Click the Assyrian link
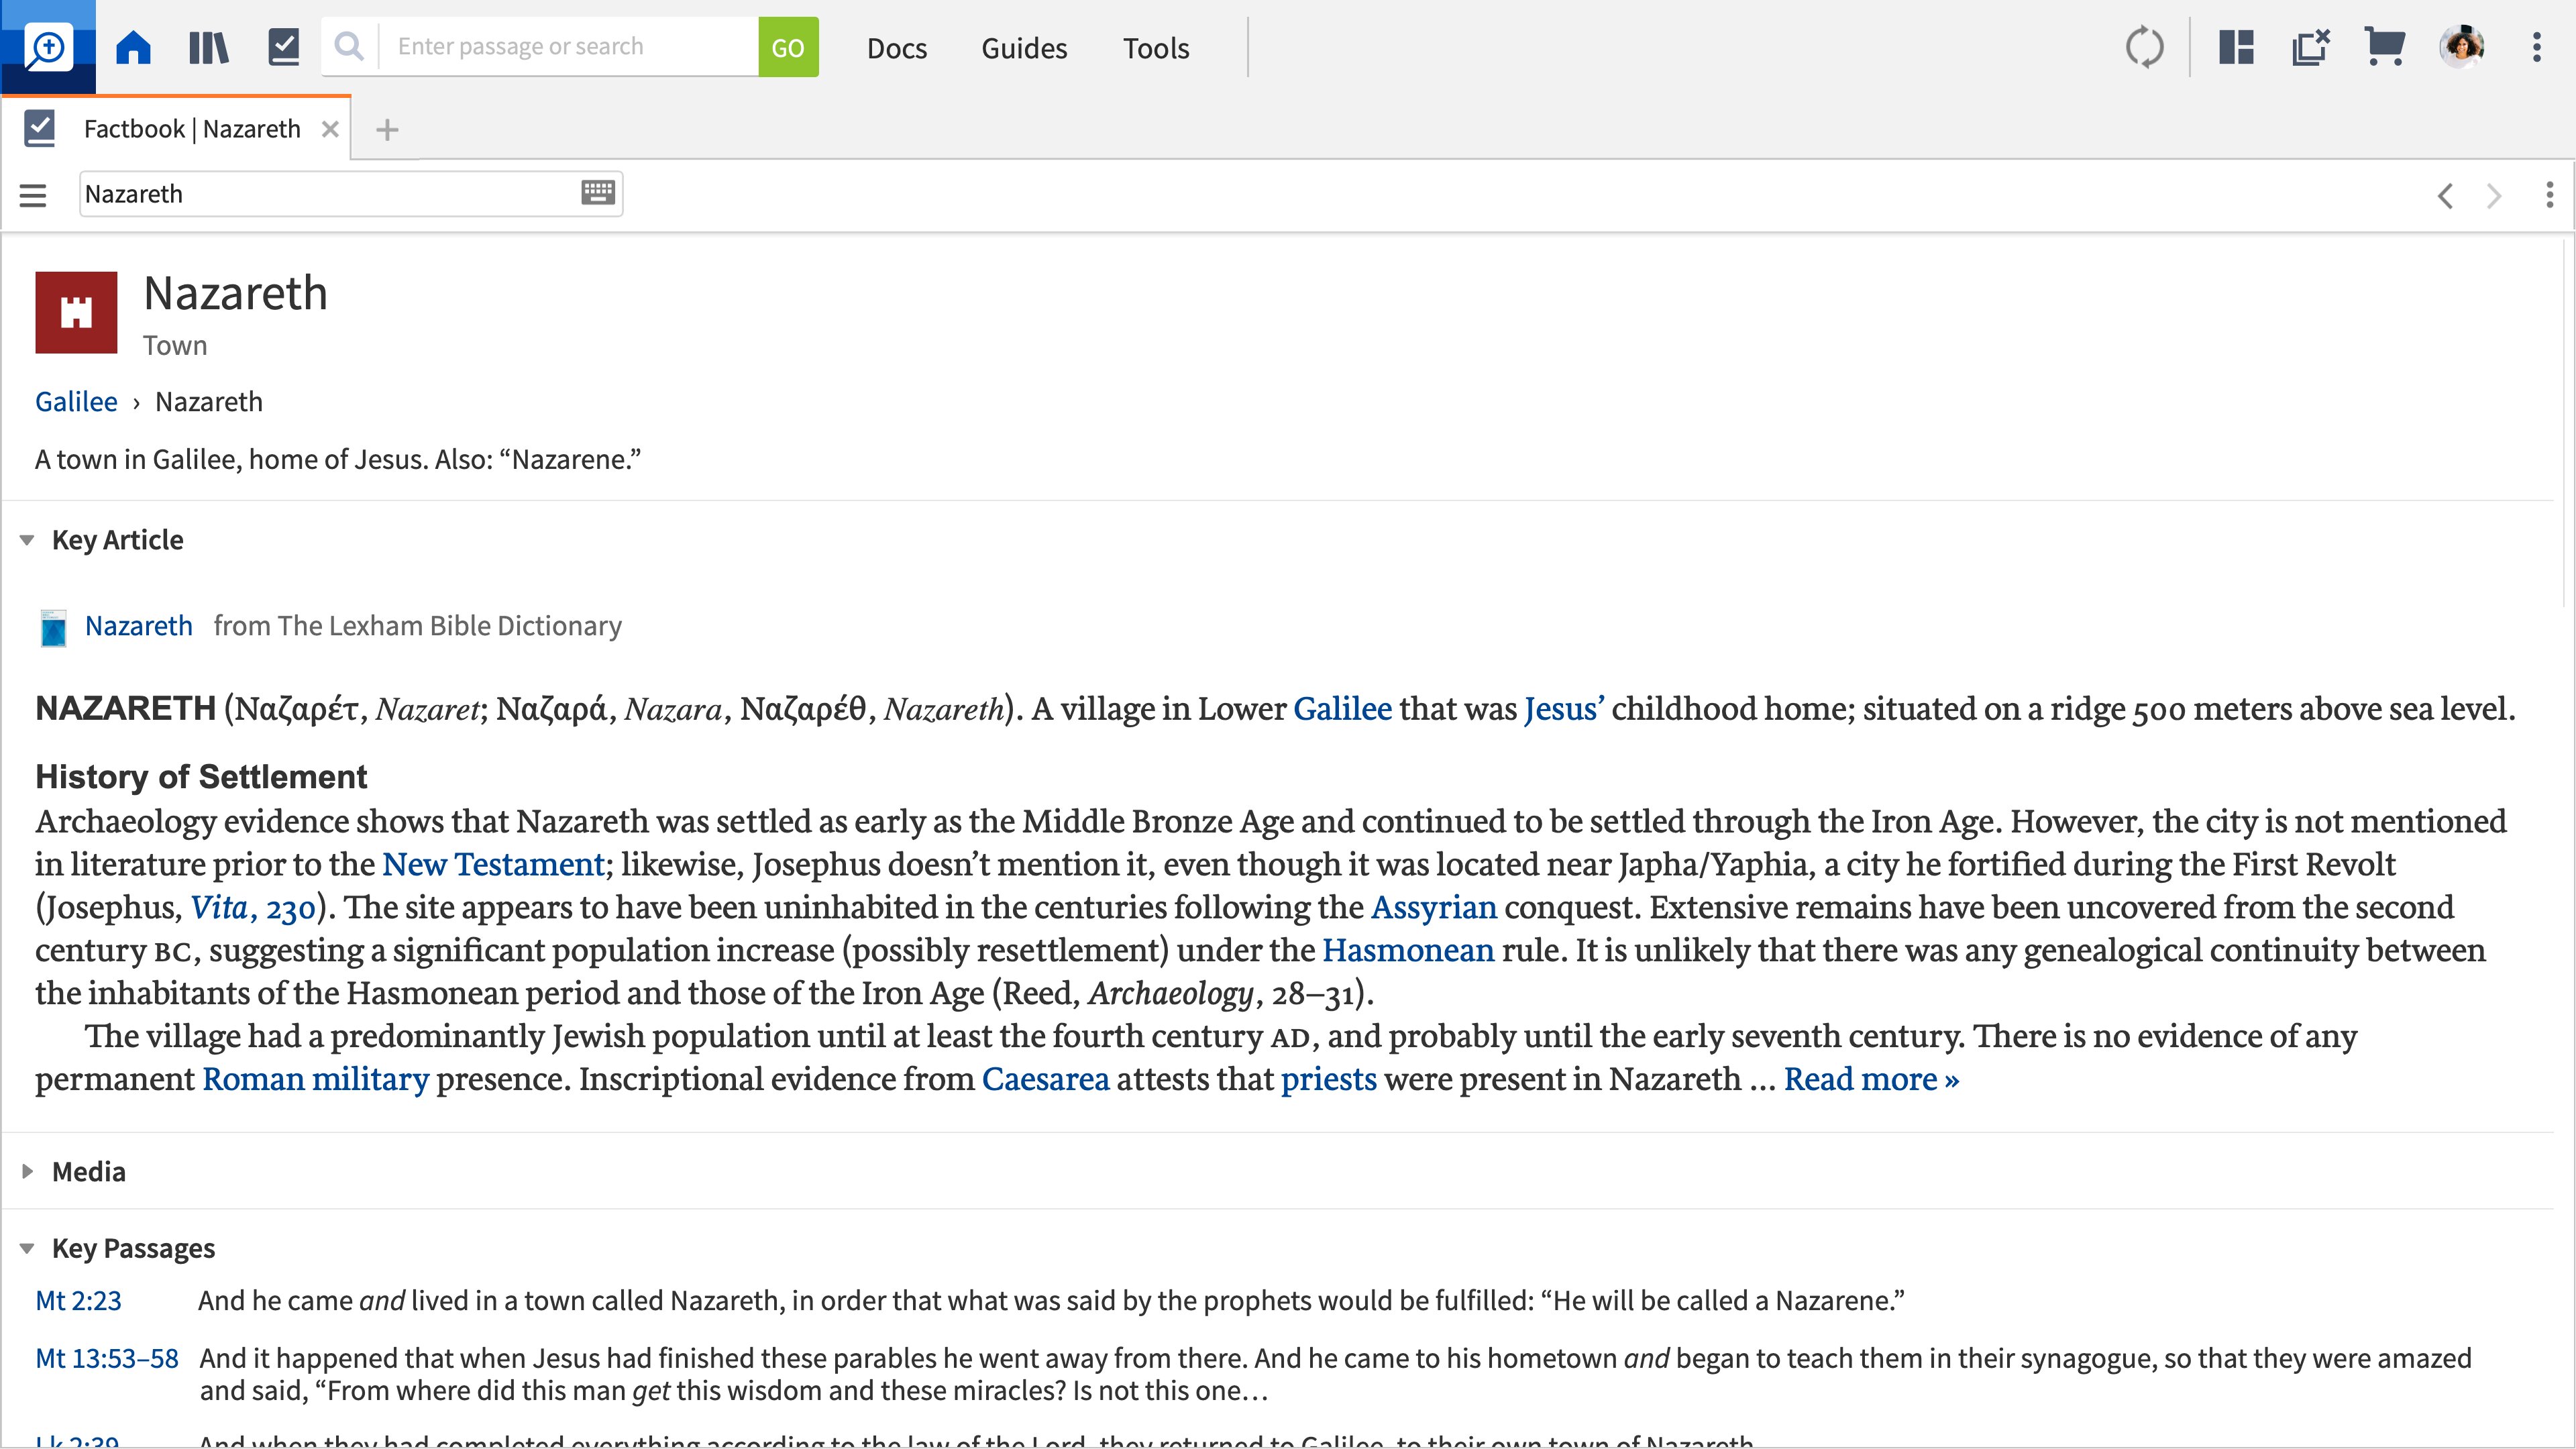Image resolution: width=2576 pixels, height=1449 pixels. point(1434,908)
